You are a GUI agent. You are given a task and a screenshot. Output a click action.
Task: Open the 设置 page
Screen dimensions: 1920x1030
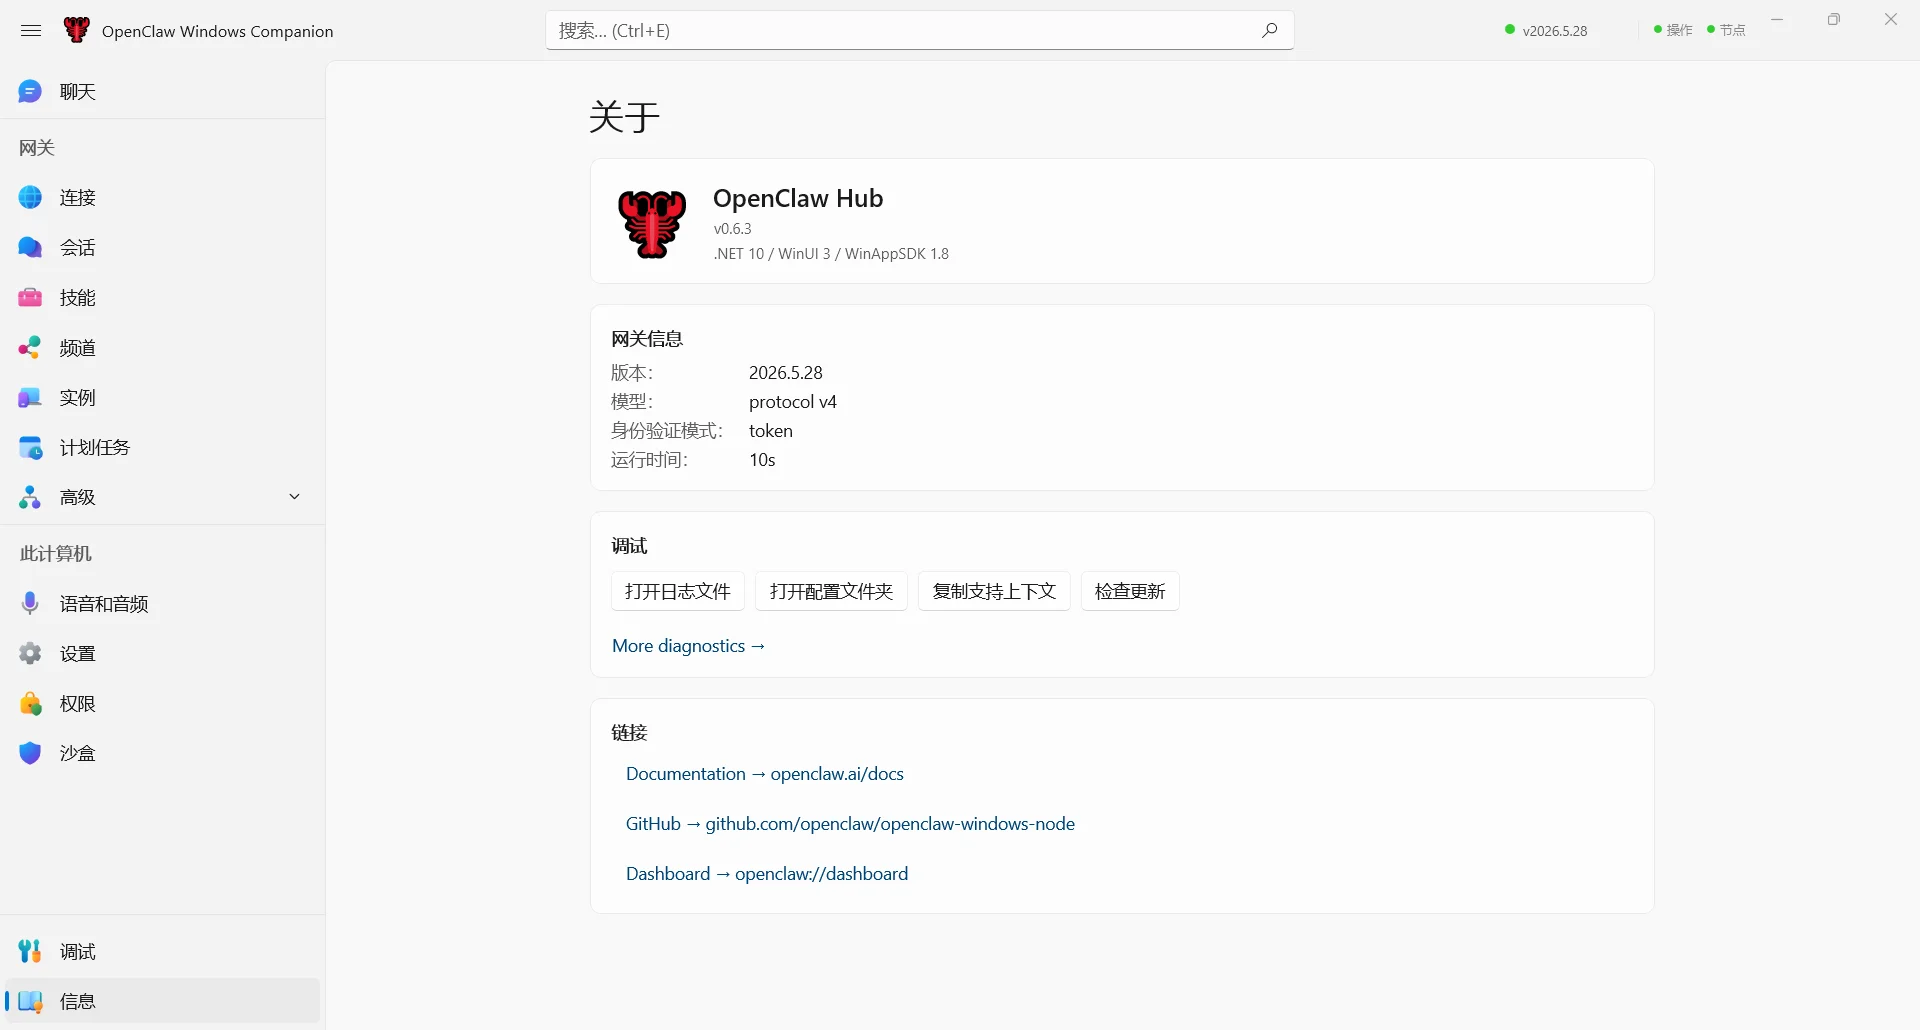pyautogui.click(x=163, y=654)
